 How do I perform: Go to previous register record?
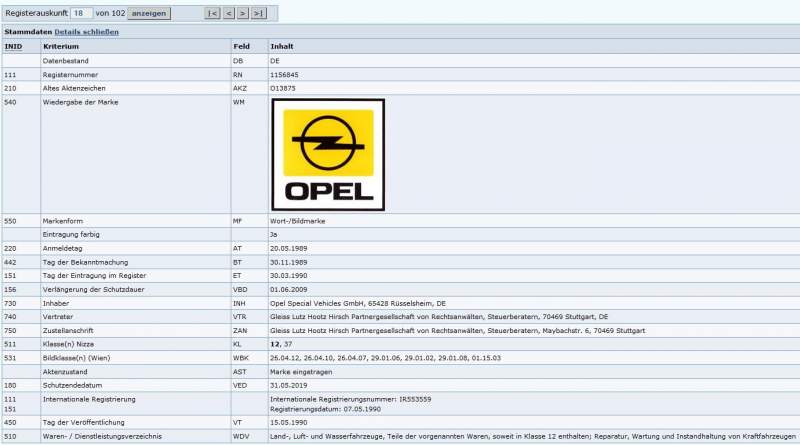[229, 13]
